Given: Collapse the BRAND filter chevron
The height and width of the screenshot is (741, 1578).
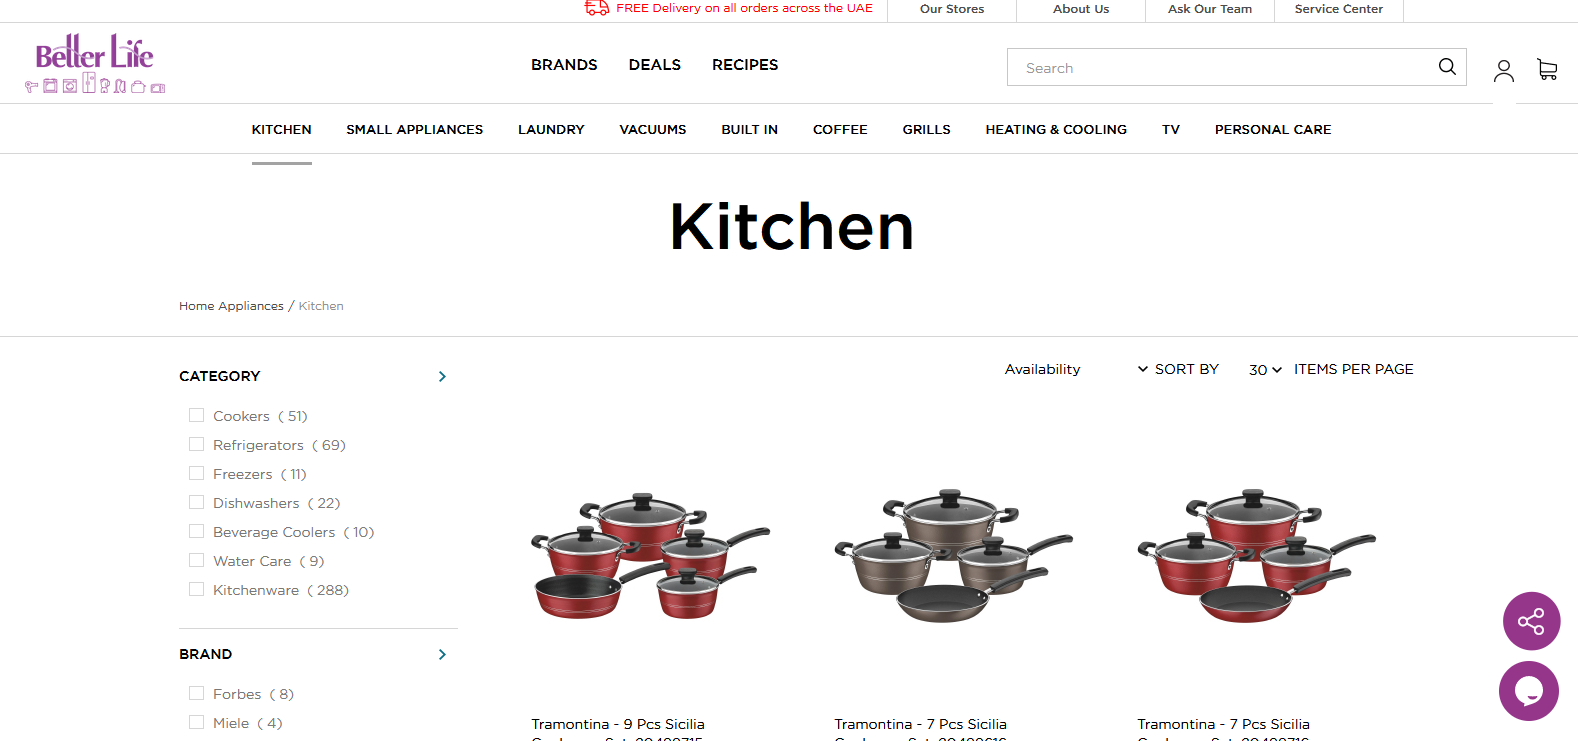Looking at the screenshot, I should point(442,654).
